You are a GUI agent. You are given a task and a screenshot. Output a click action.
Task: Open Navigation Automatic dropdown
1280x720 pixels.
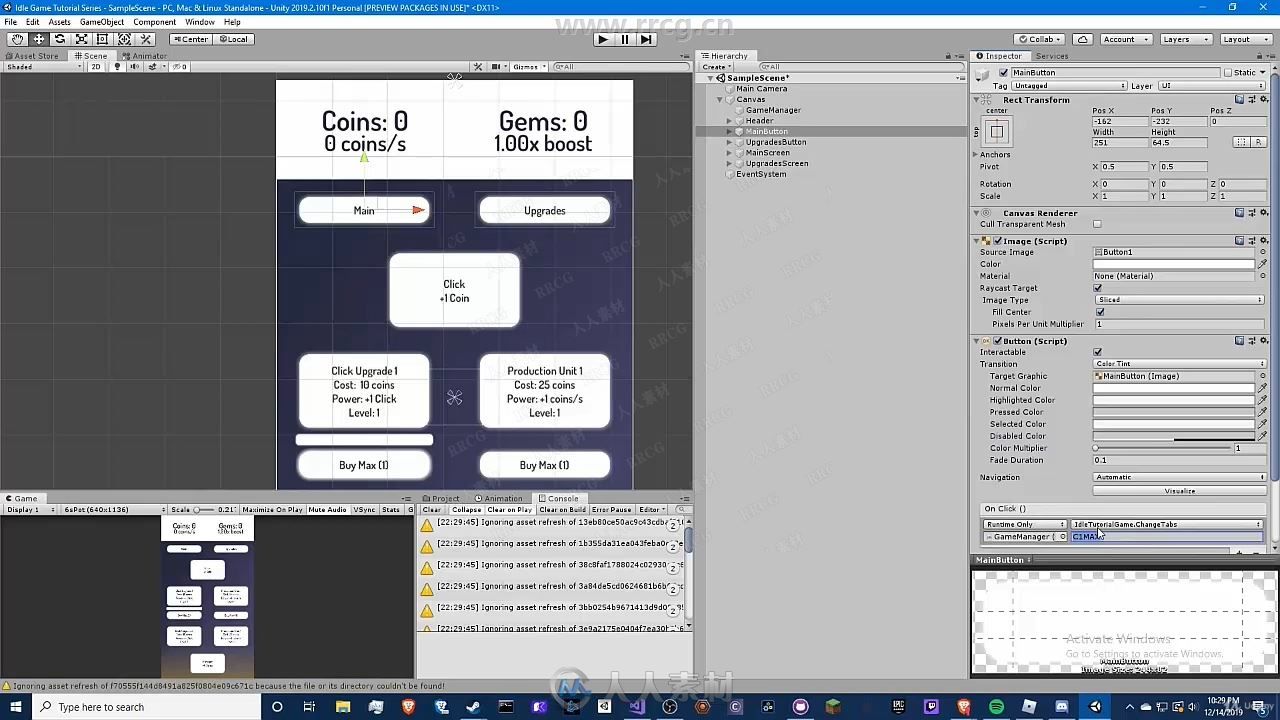point(1179,477)
